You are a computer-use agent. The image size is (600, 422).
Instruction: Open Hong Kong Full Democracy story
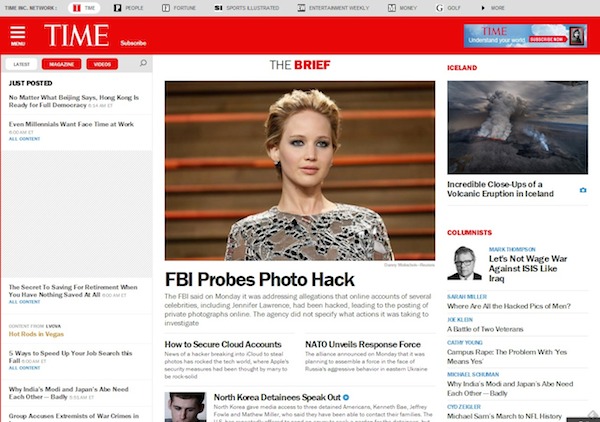[73, 101]
